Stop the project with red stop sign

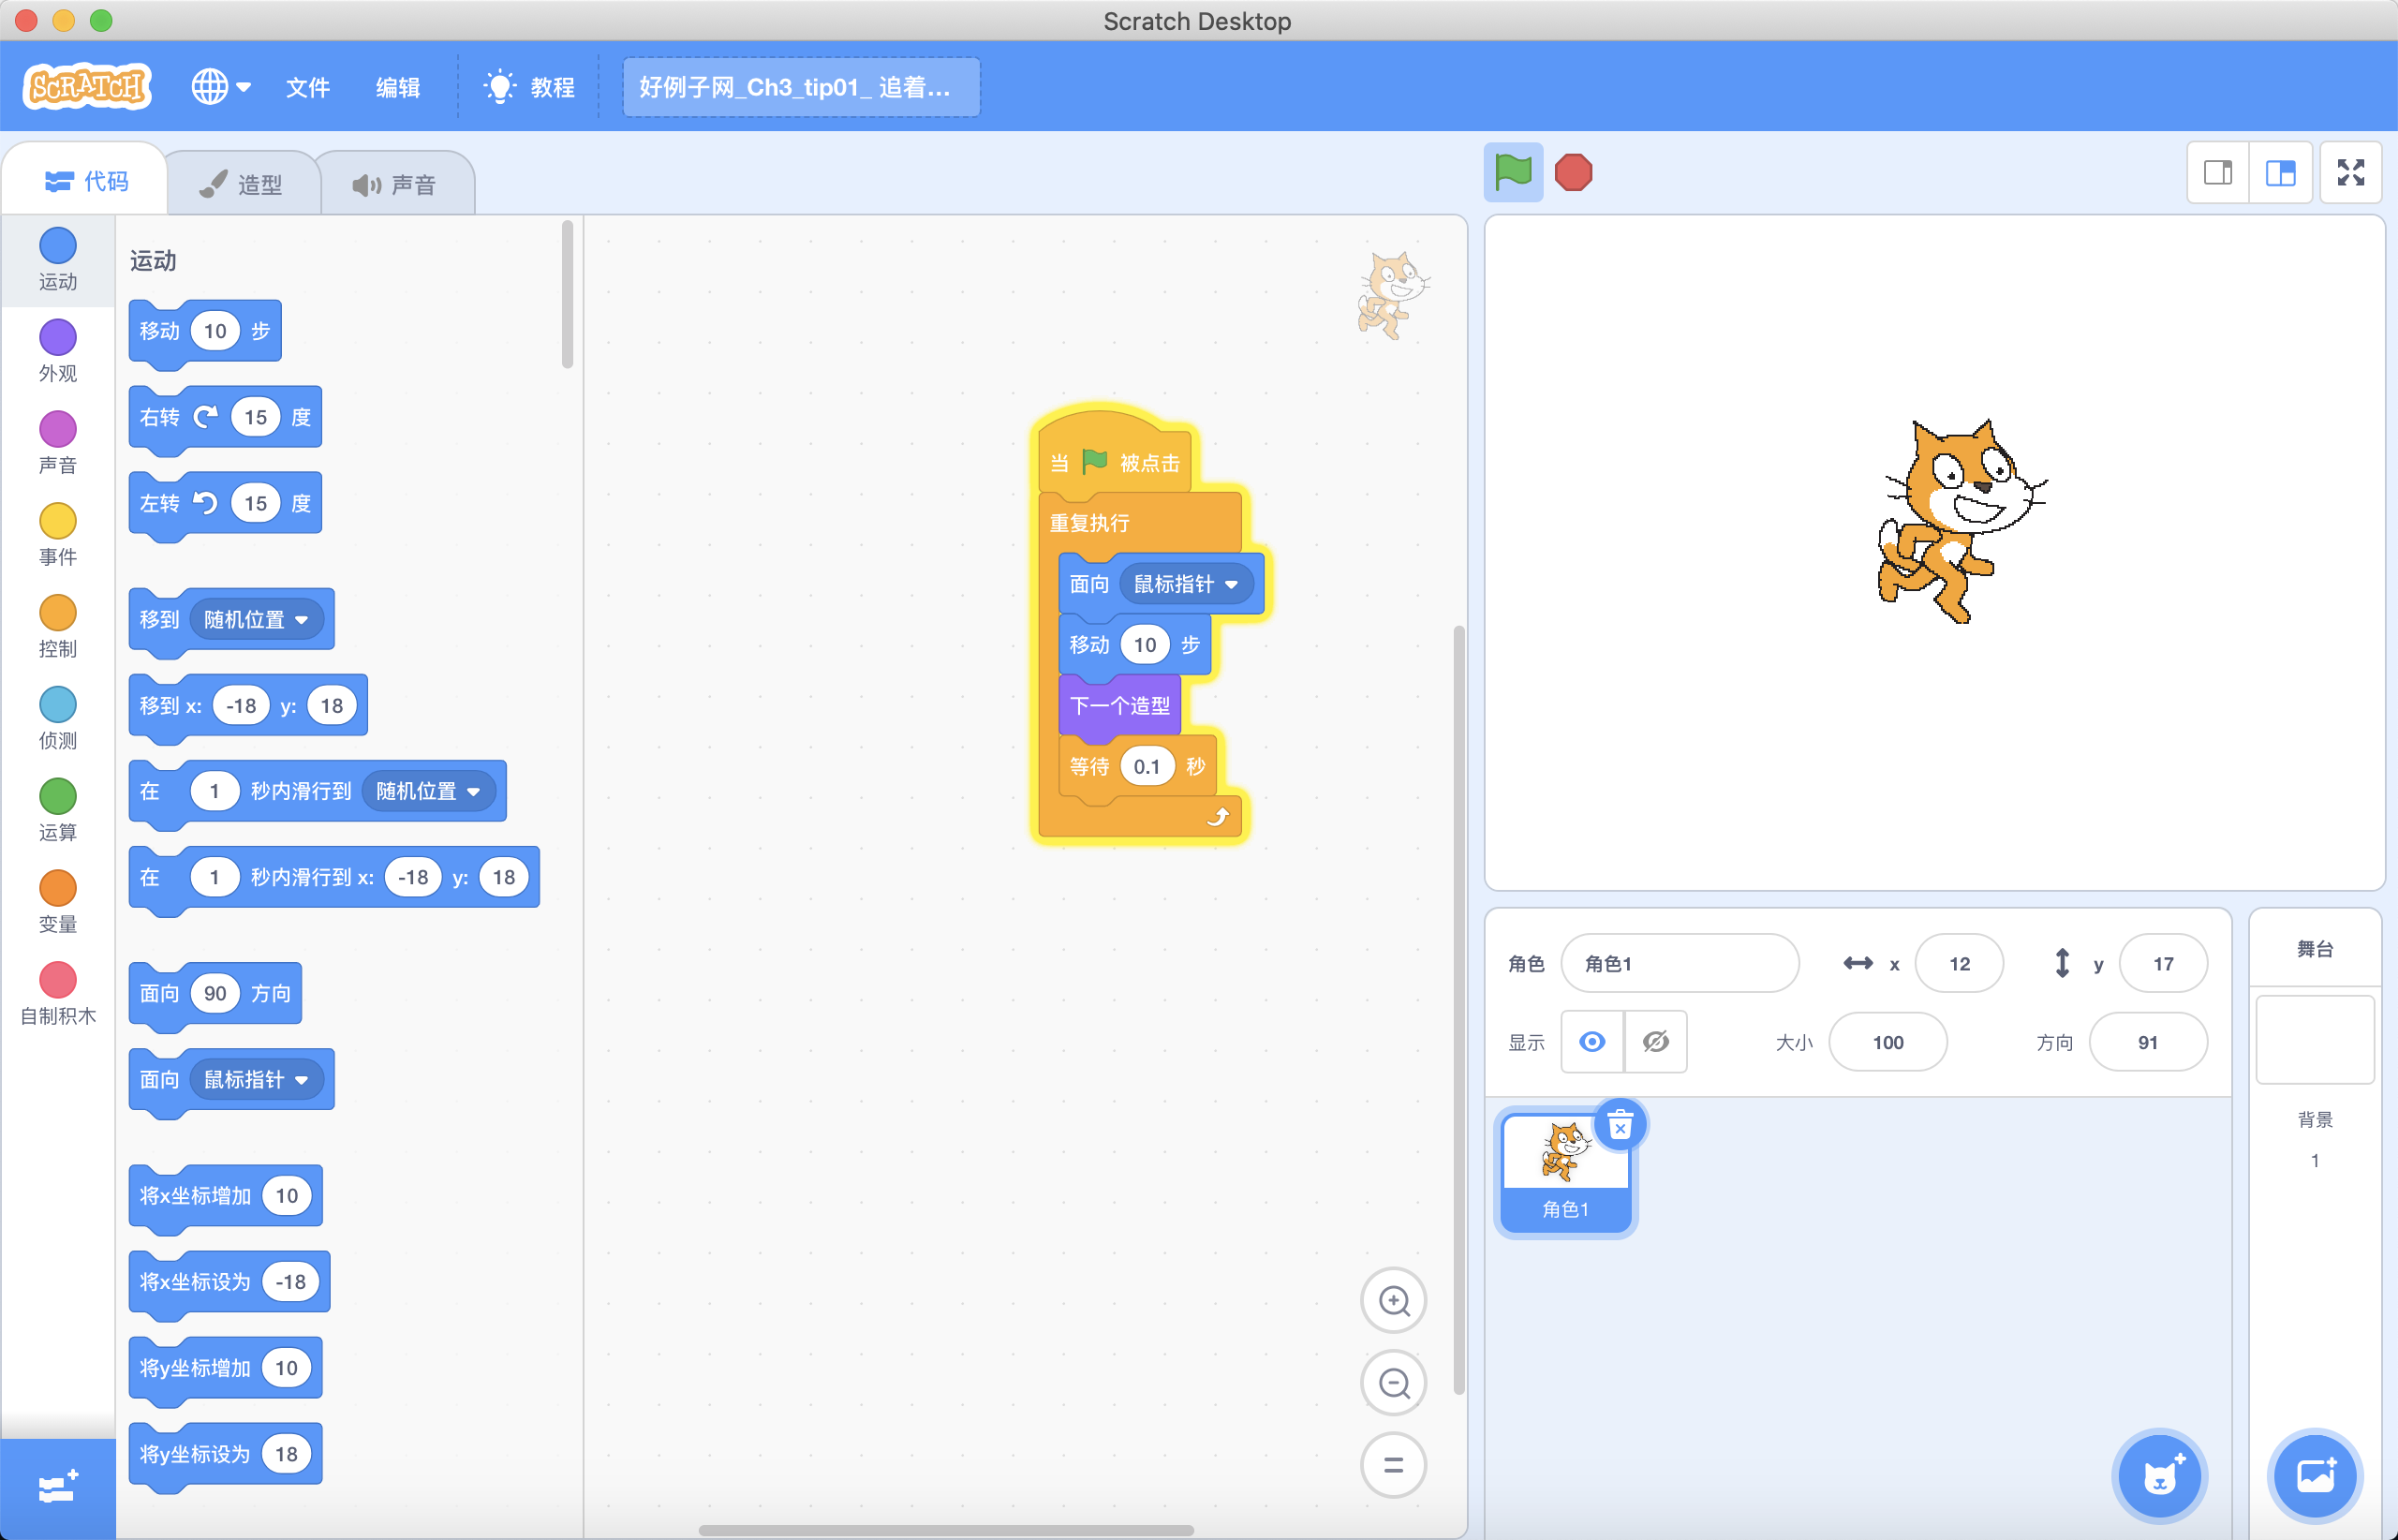(1573, 172)
